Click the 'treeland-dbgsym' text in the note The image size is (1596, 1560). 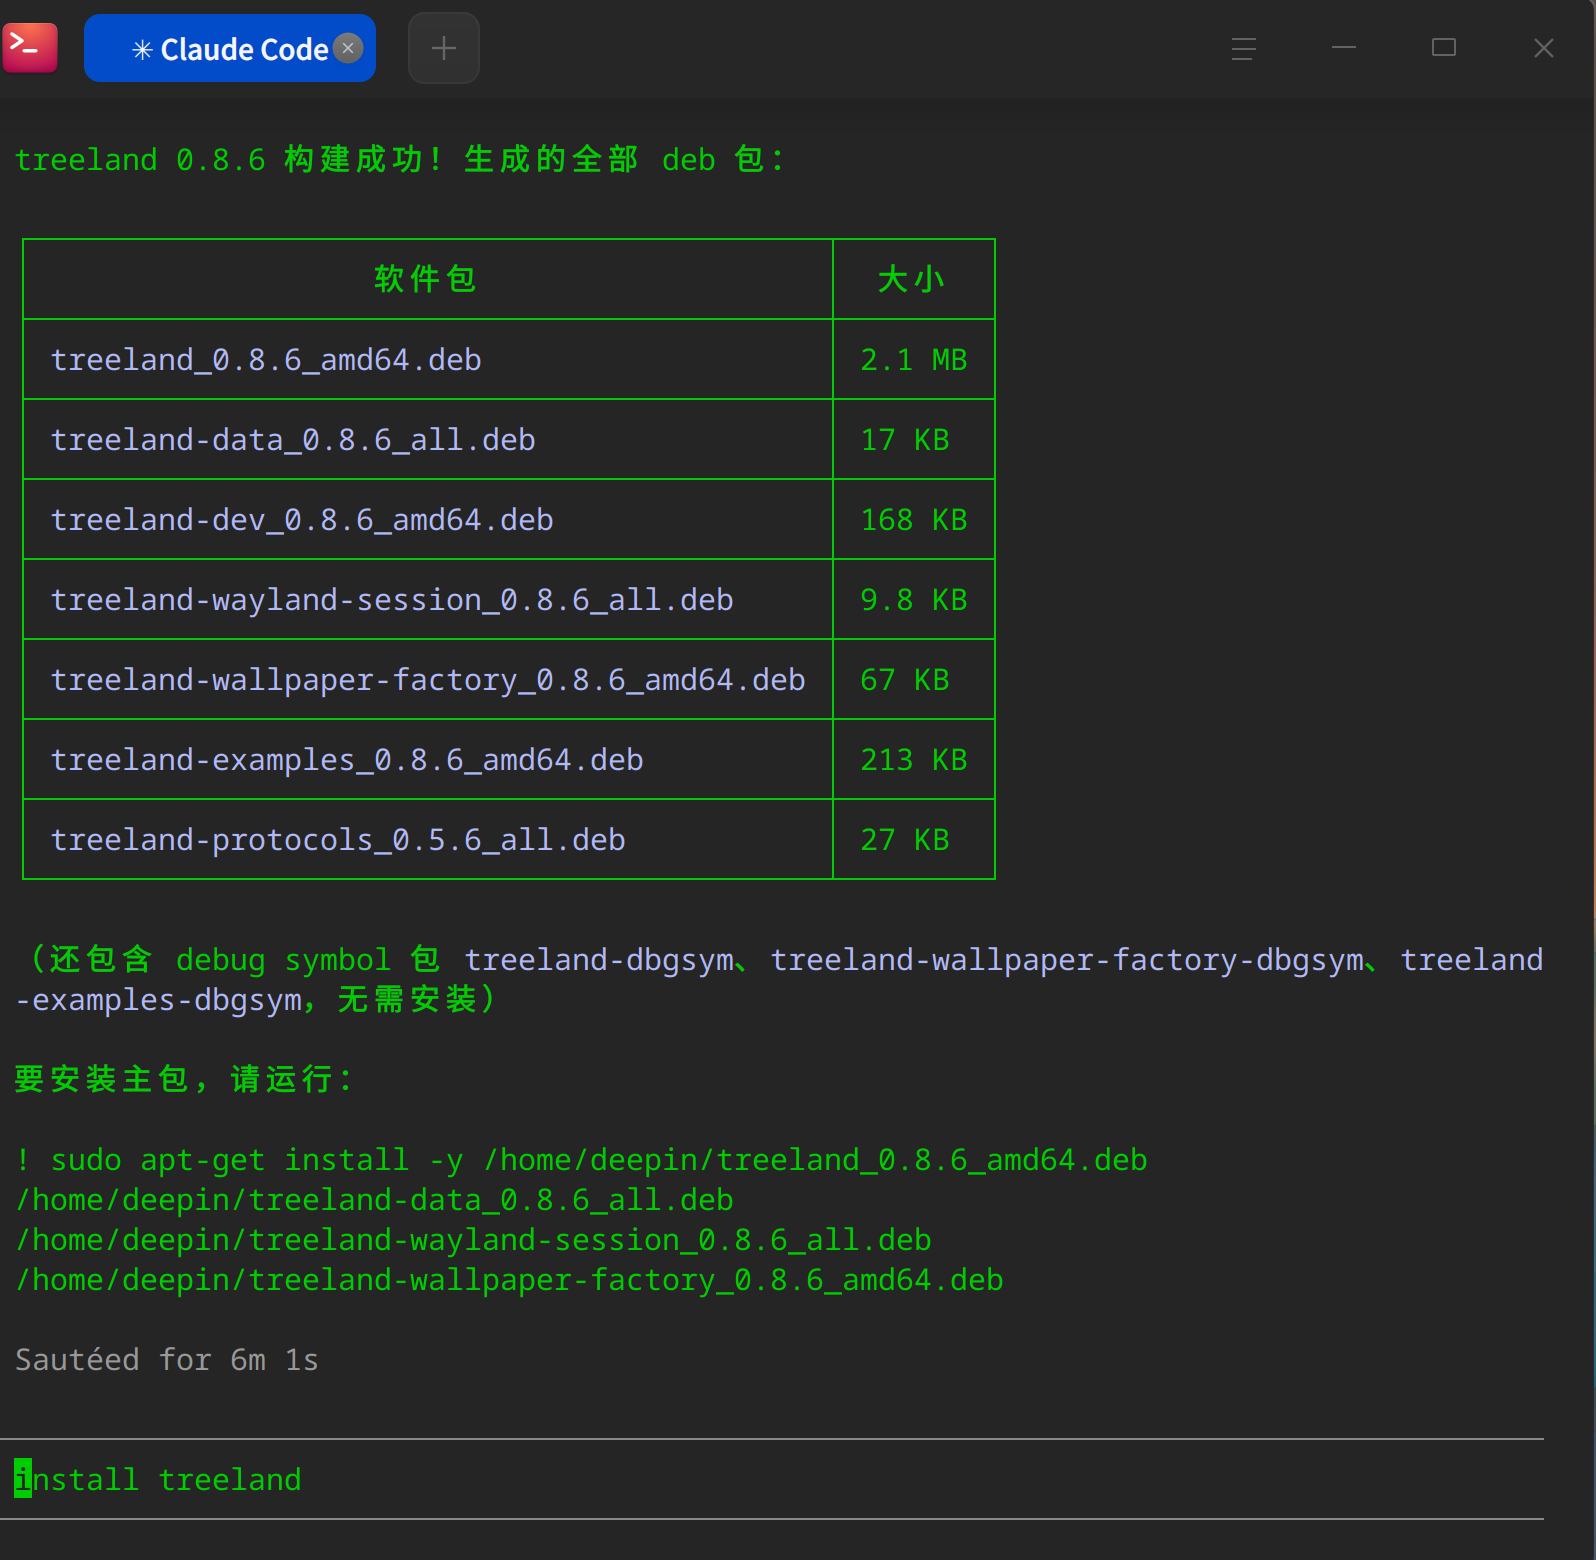599,960
